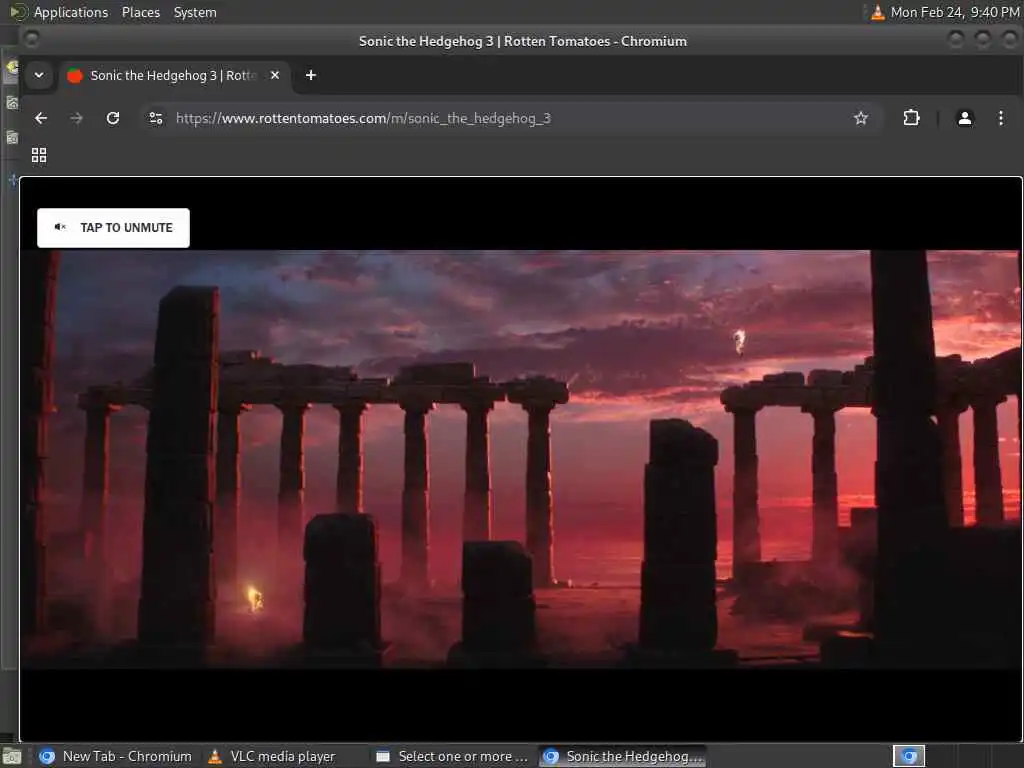The width and height of the screenshot is (1024, 768).
Task: Switch to Select one or more taskbar window
Action: click(453, 756)
